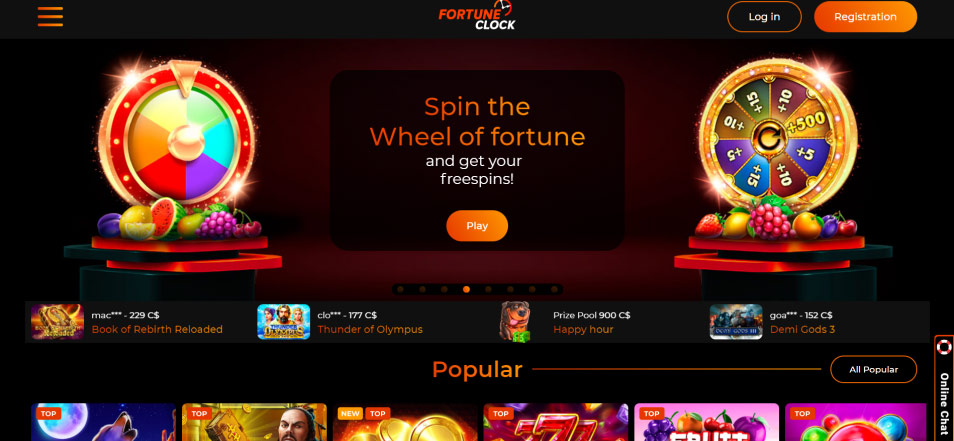
Task: Select the highlighted fourth carousel dot
Action: (466, 290)
